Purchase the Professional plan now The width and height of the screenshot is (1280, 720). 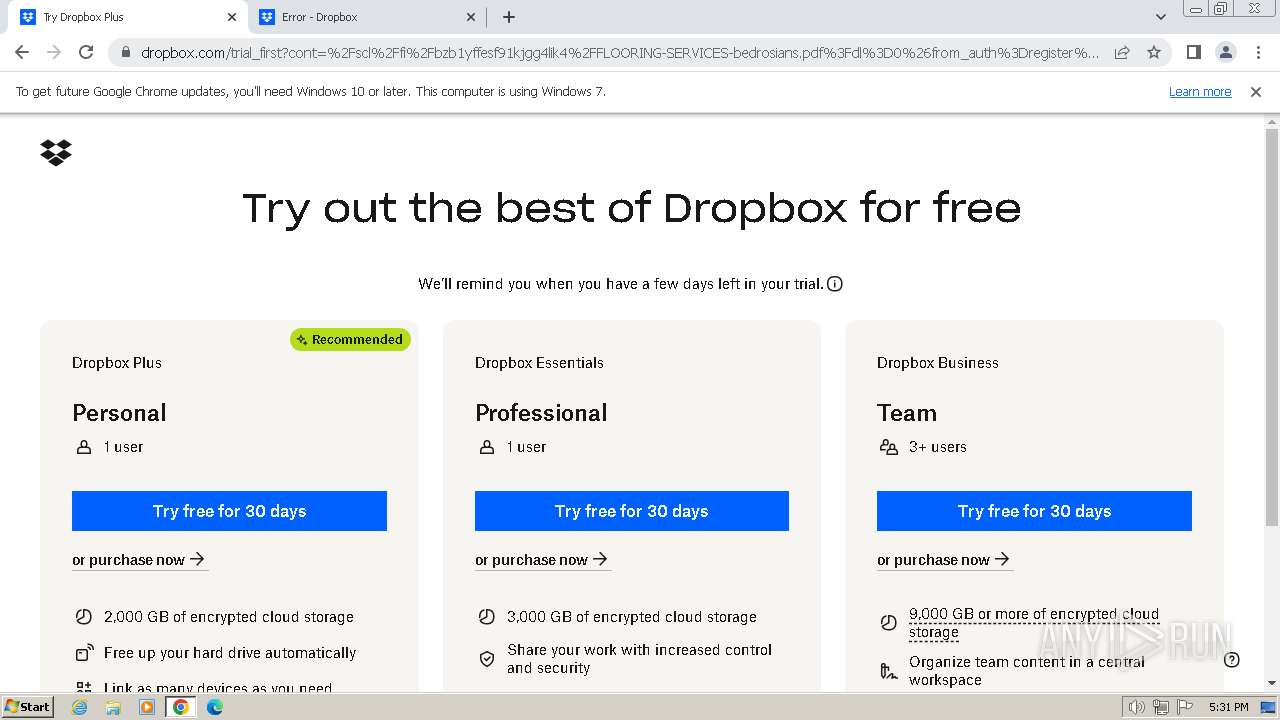tap(541, 560)
